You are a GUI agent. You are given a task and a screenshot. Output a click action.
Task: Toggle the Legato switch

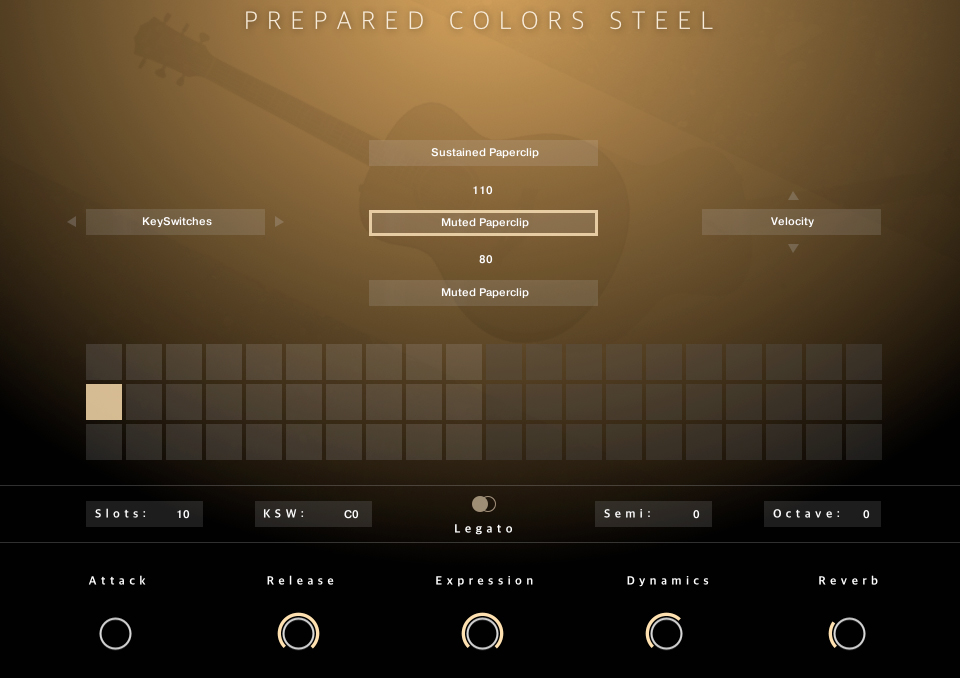click(x=484, y=504)
